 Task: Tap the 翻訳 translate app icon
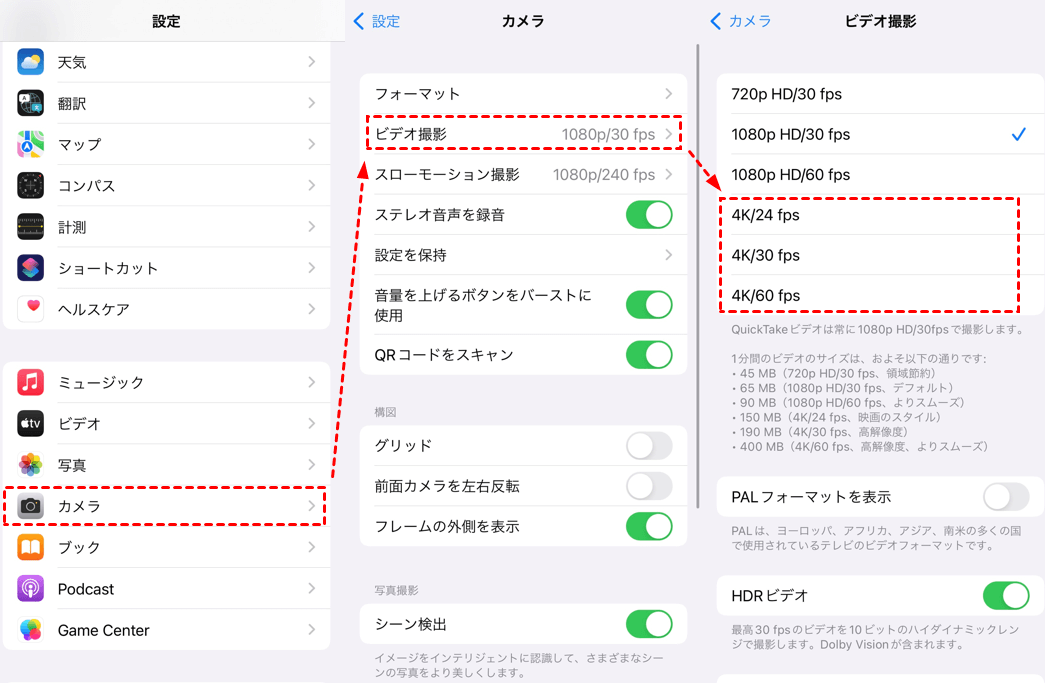(31, 103)
